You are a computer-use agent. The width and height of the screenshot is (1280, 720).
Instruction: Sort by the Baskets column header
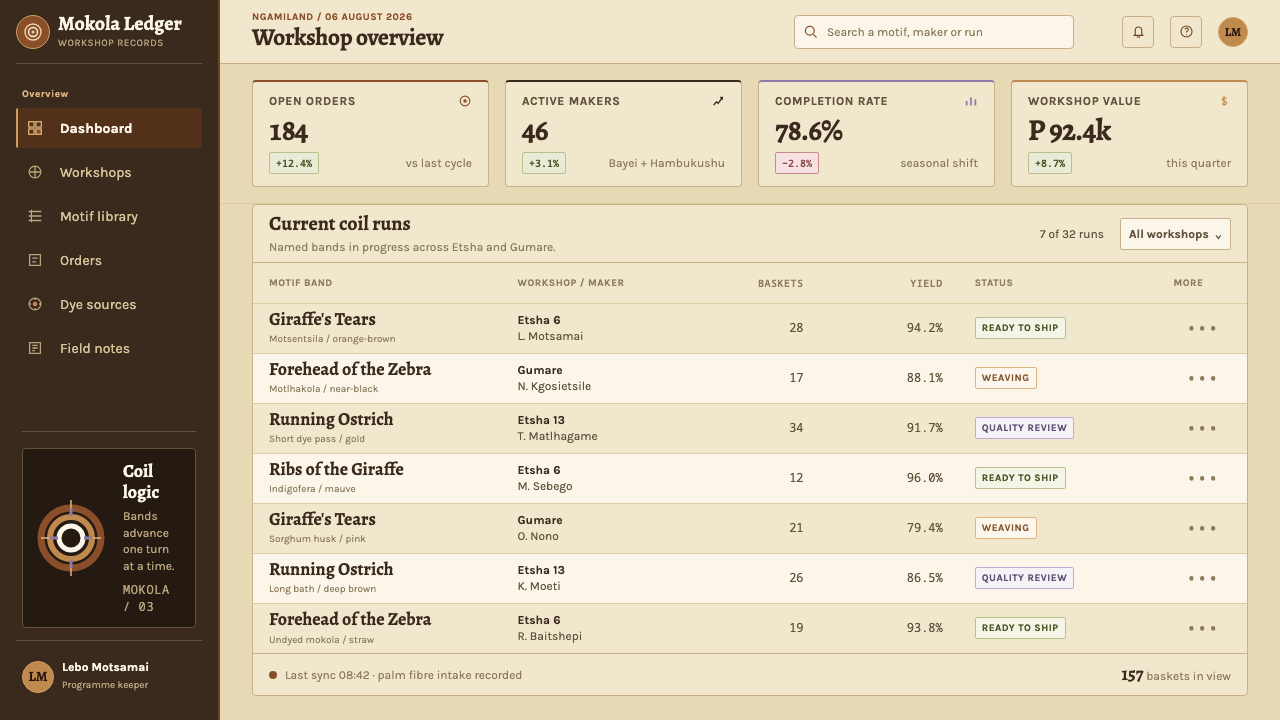(780, 283)
